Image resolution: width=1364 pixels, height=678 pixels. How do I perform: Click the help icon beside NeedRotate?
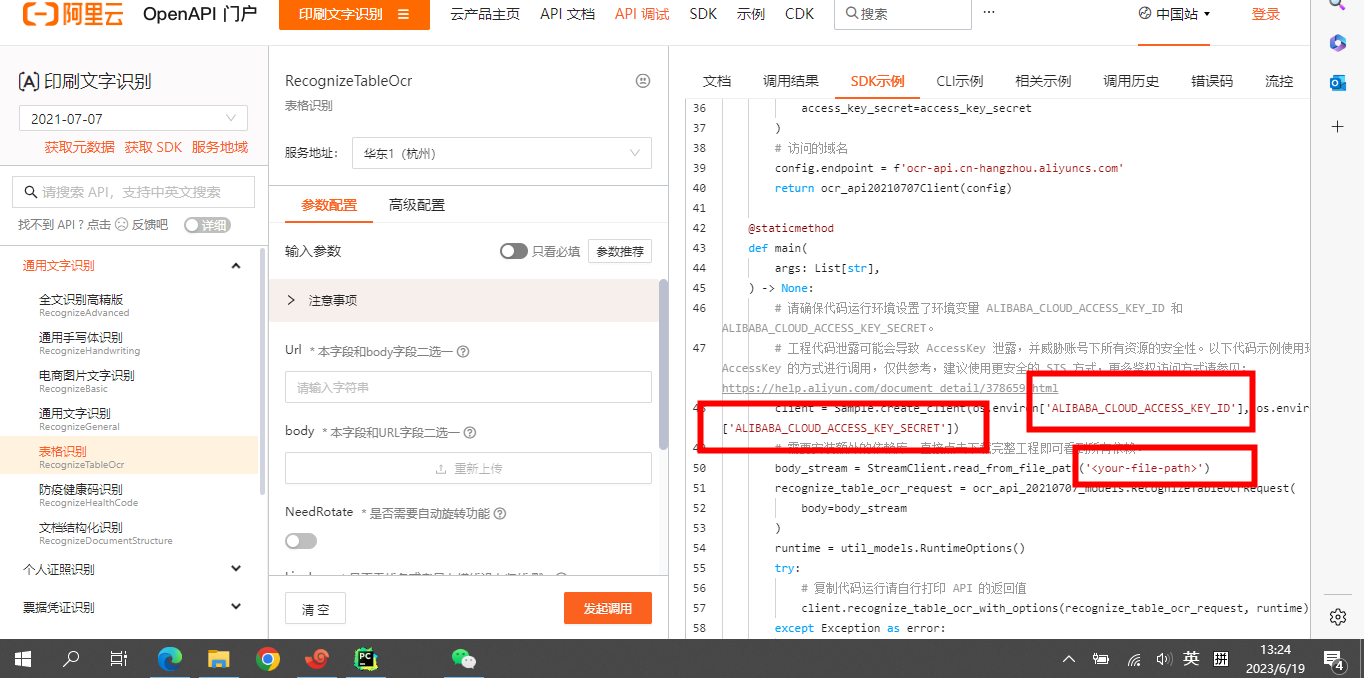499,514
